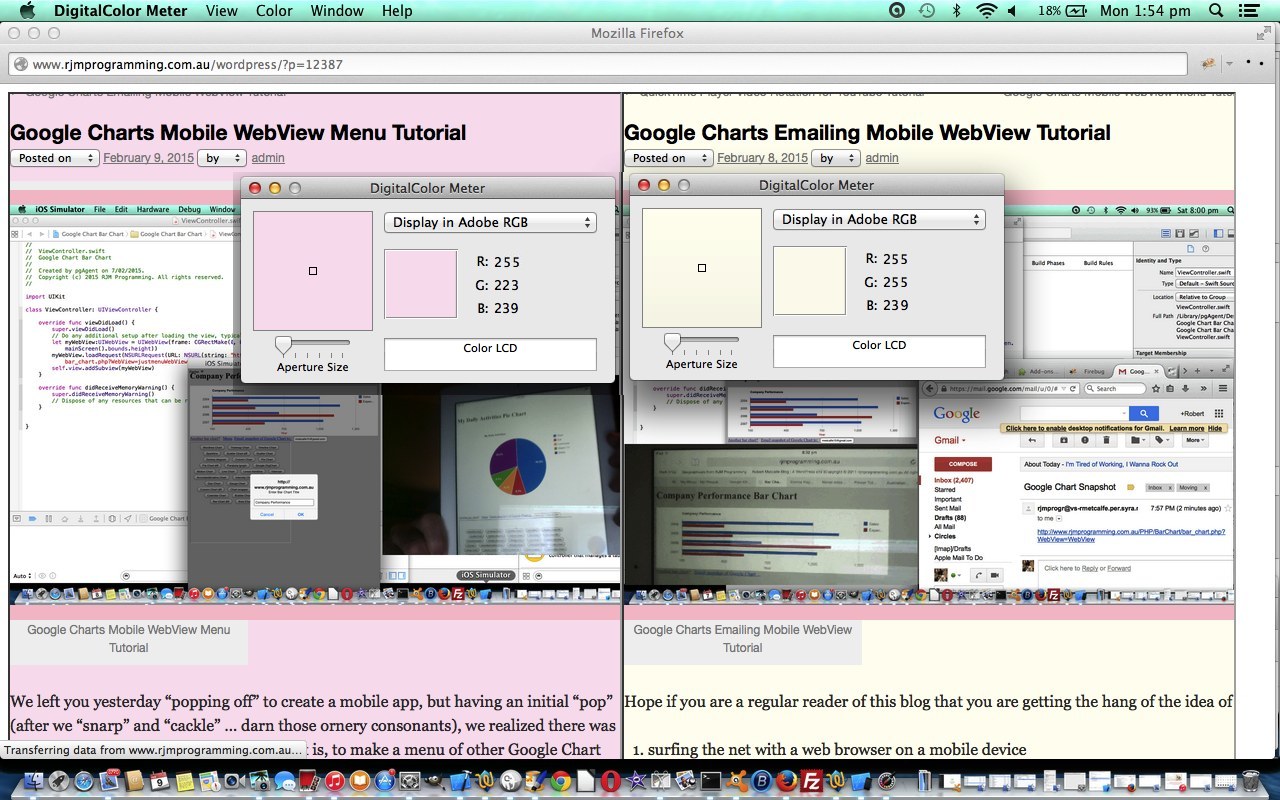Open 'by' dropdown of Emailing Tutorial post
1280x800 pixels.
[x=835, y=158]
